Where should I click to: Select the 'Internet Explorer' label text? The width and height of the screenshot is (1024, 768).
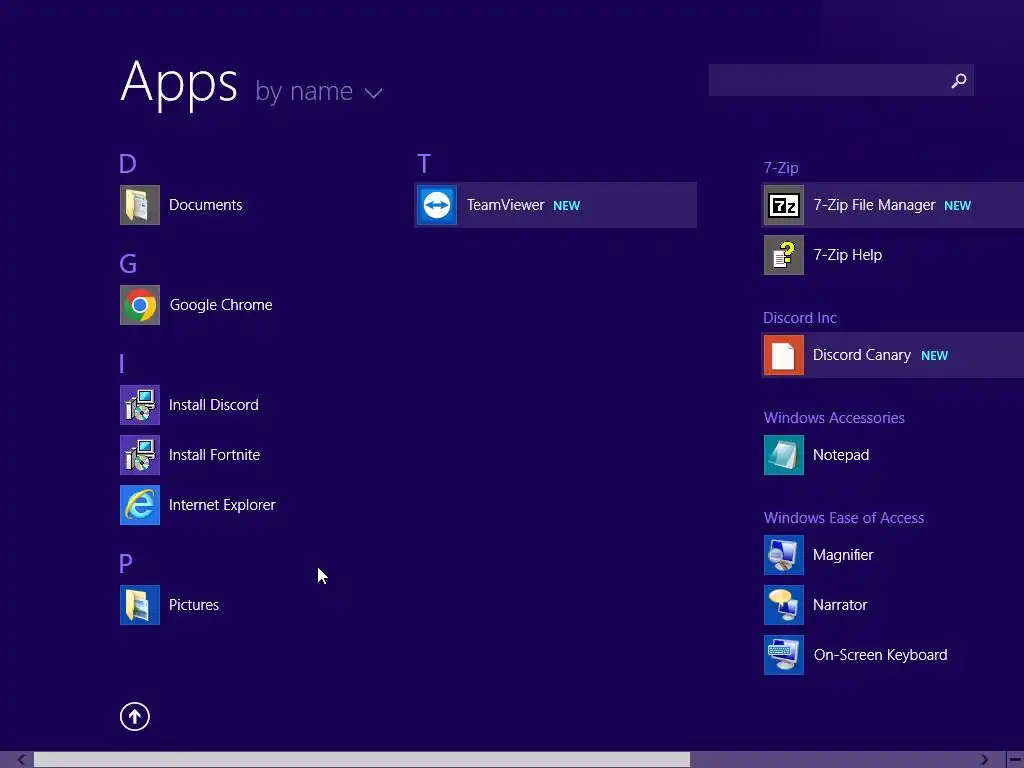tap(222, 505)
